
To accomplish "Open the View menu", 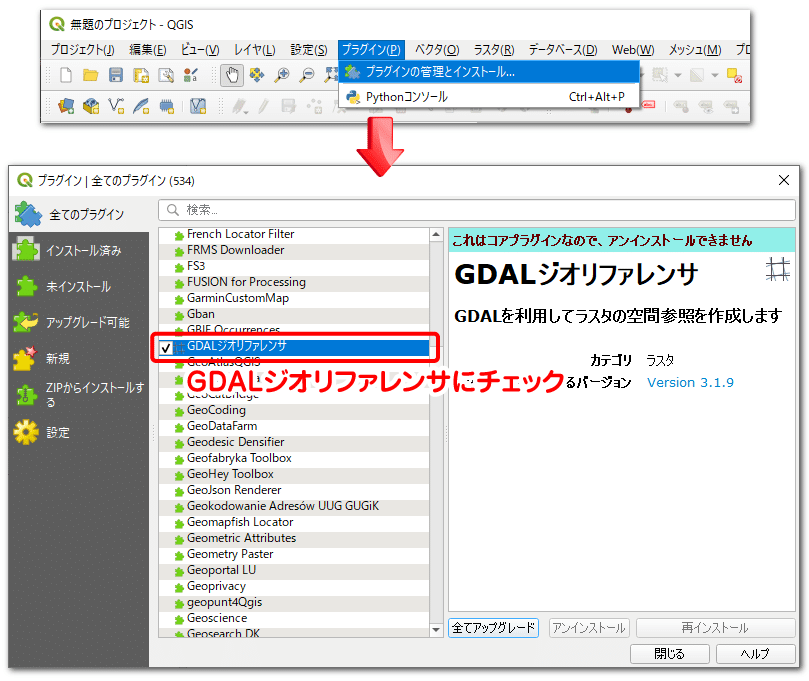I will pyautogui.click(x=200, y=50).
